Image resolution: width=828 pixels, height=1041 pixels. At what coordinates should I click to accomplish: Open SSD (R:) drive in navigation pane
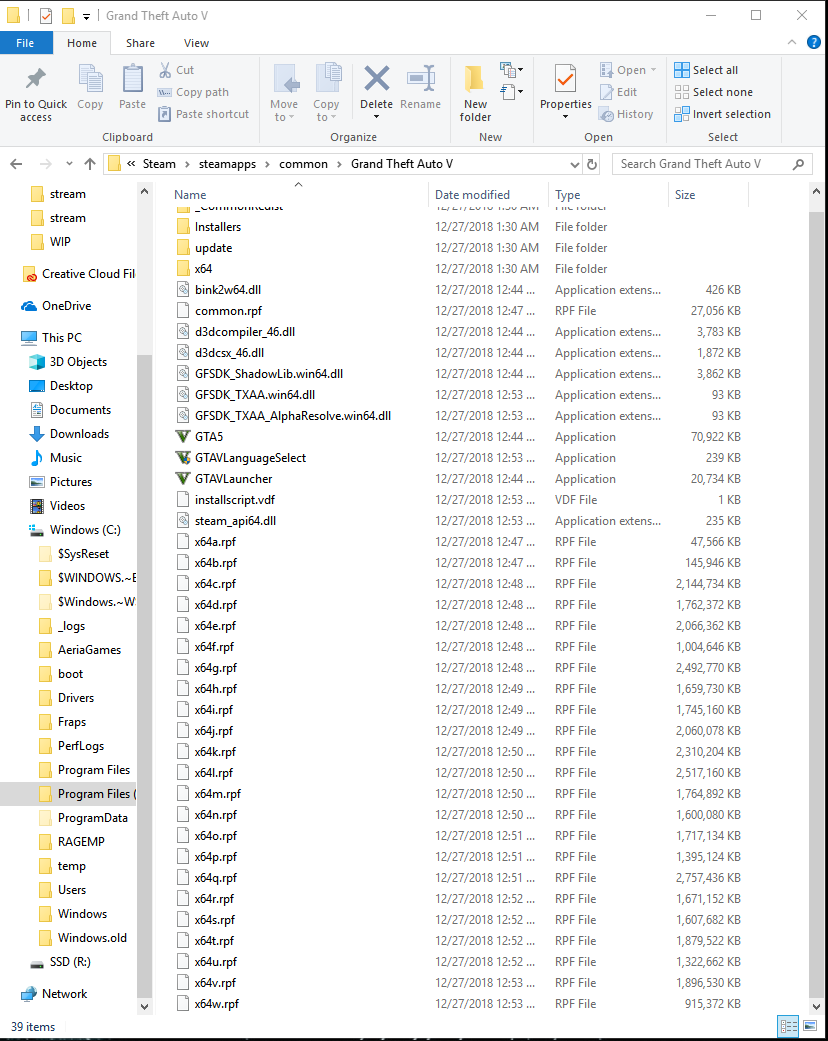click(70, 962)
